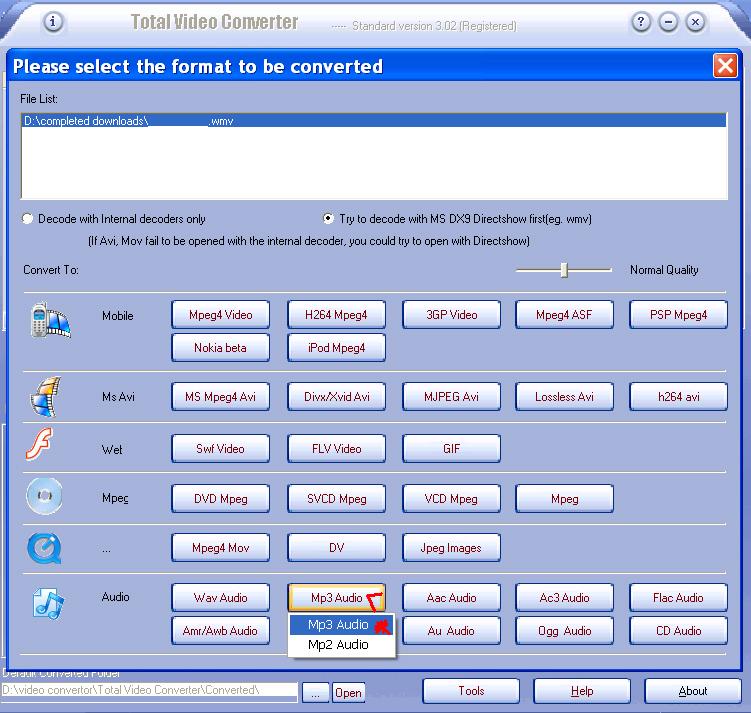751x713 pixels.
Task: Click the plain Mpeg button
Action: coord(564,499)
